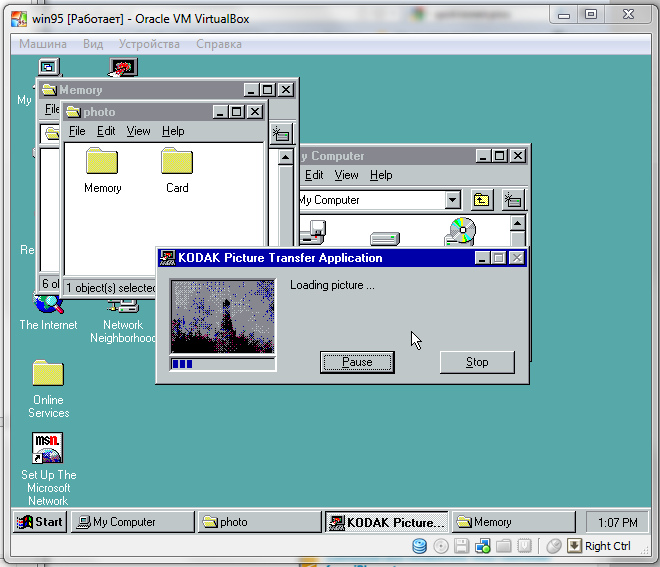This screenshot has width=660, height=567.
Task: Click the taskbar clock 1:07 PM
Action: point(617,522)
